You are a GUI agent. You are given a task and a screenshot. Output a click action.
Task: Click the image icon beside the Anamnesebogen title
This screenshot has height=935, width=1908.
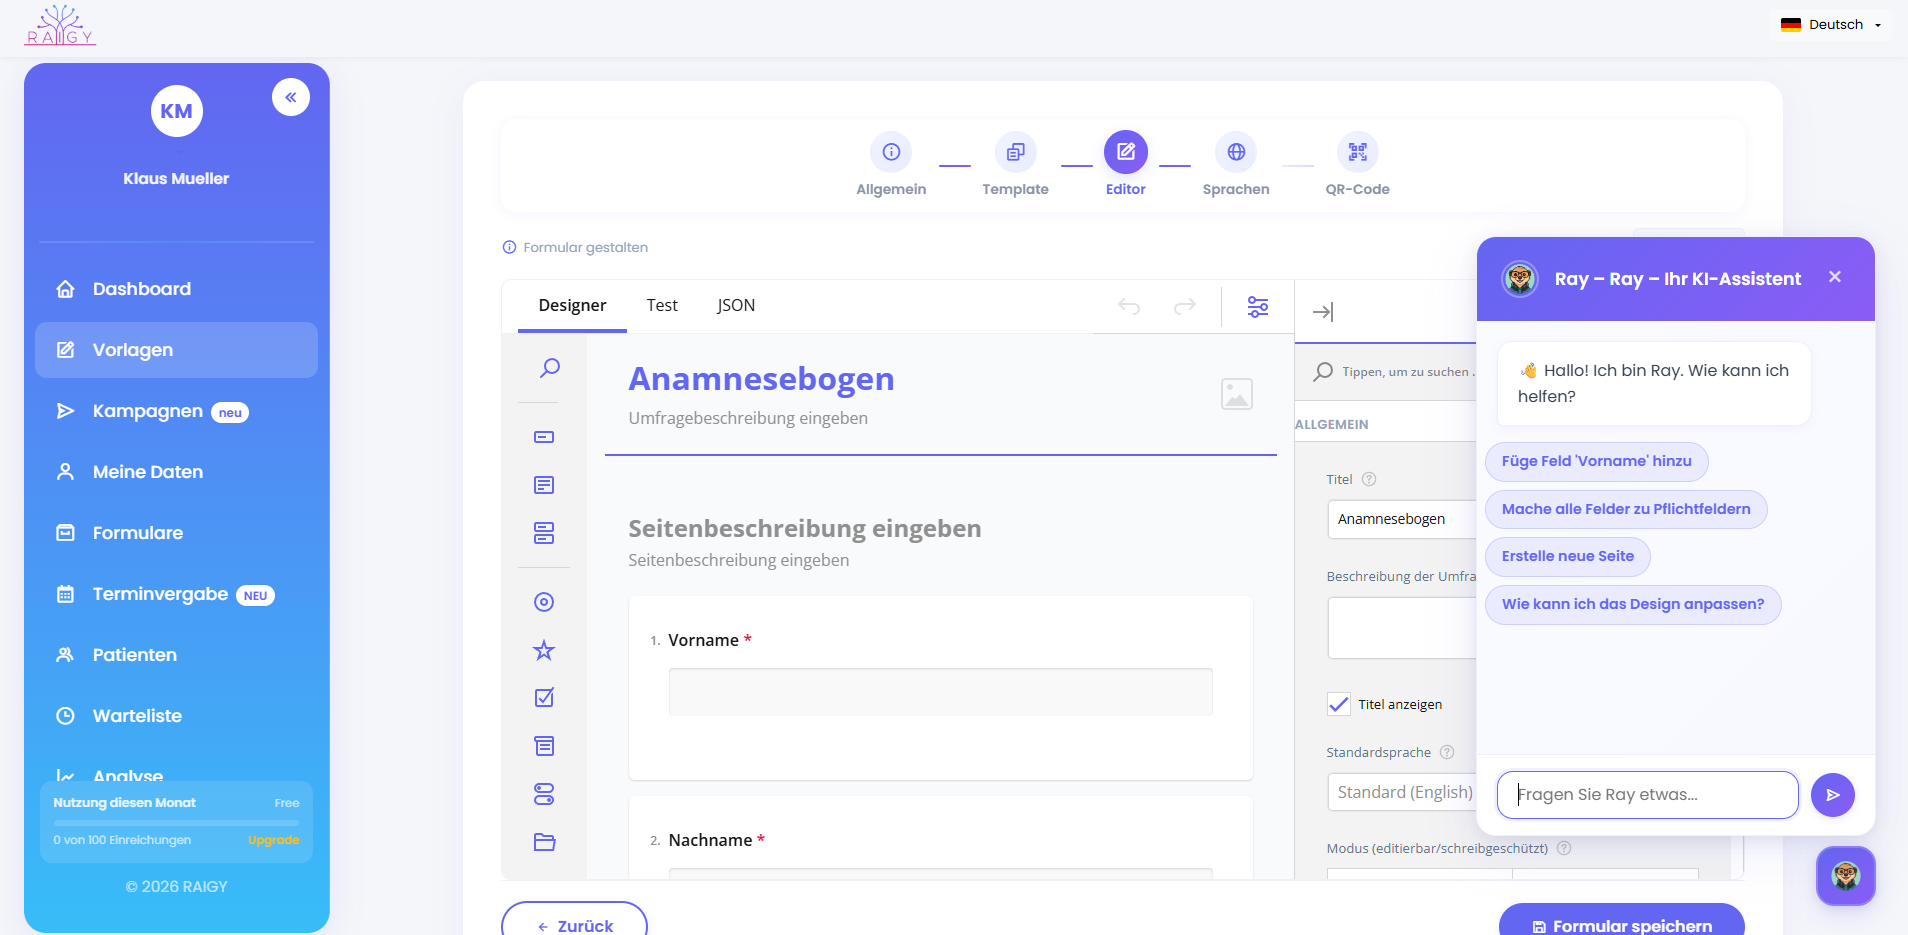point(1236,394)
